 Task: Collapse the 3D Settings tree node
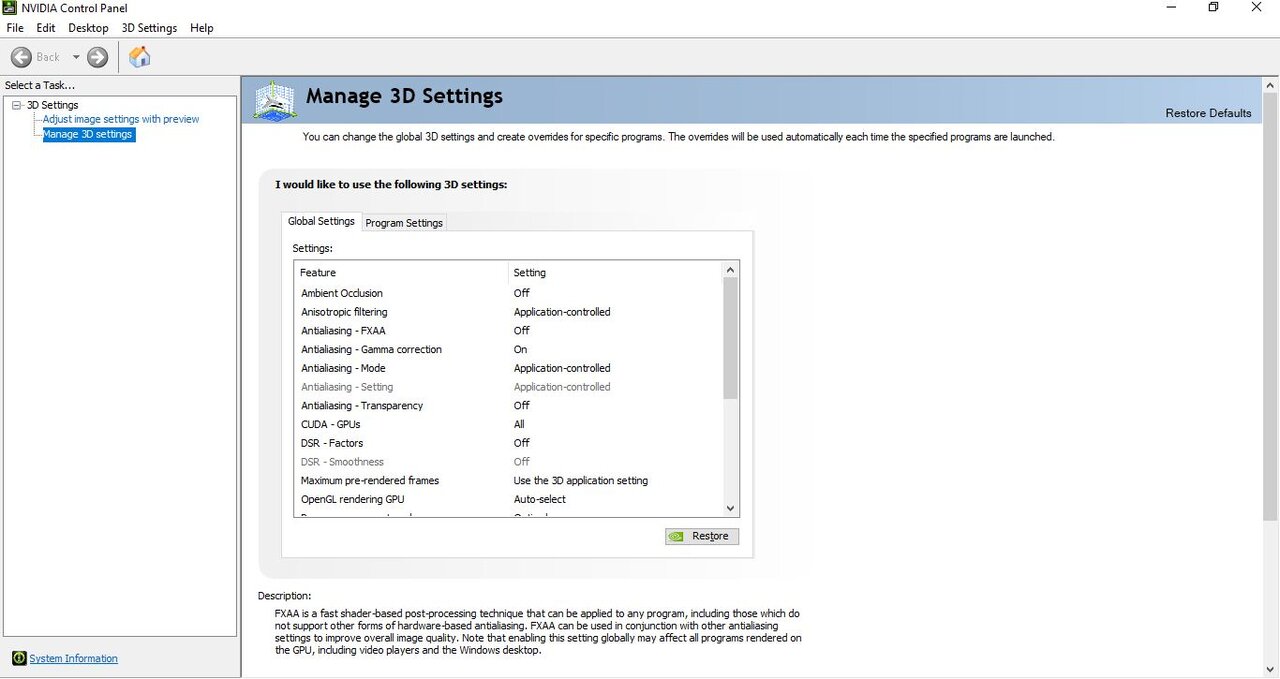point(16,105)
